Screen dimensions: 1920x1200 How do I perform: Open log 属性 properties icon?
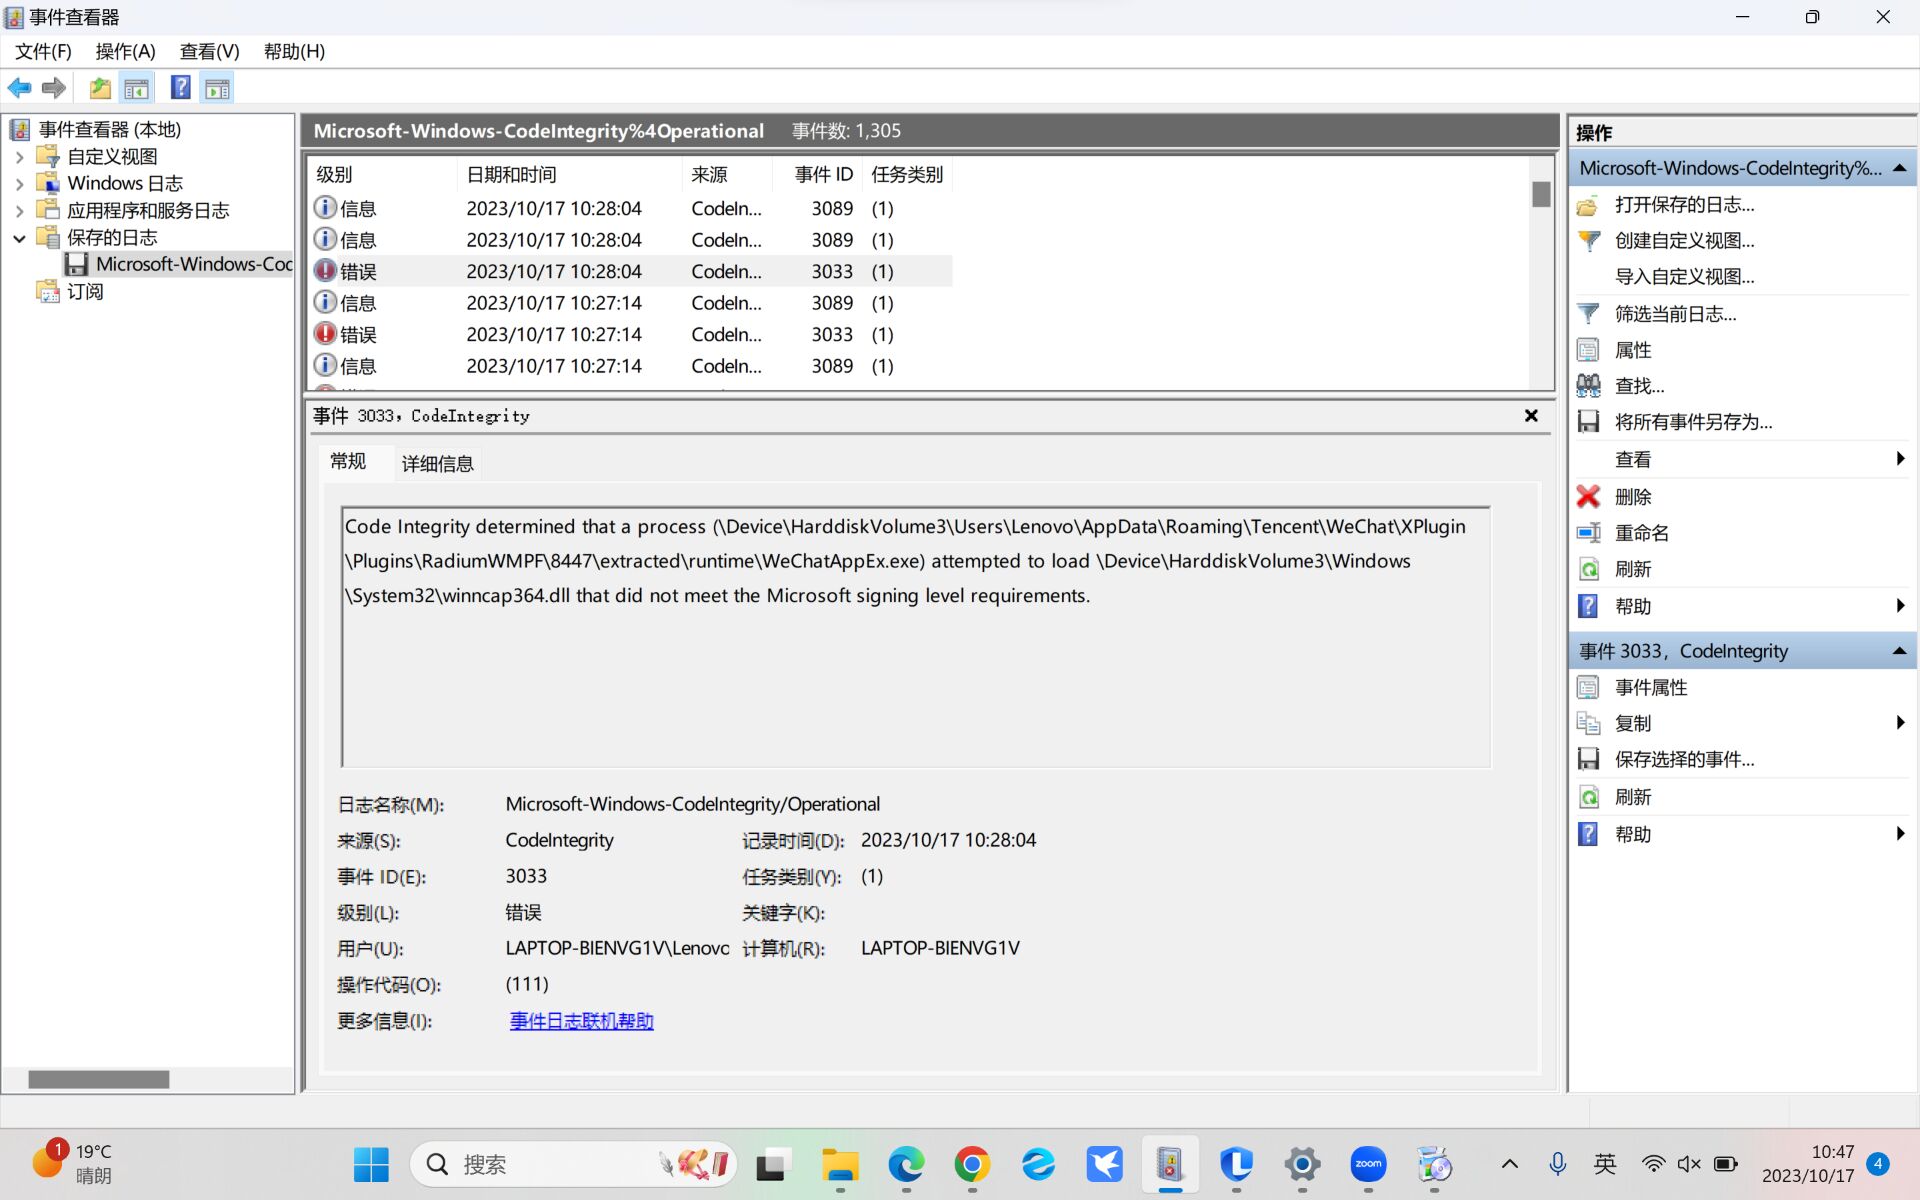click(x=1588, y=350)
